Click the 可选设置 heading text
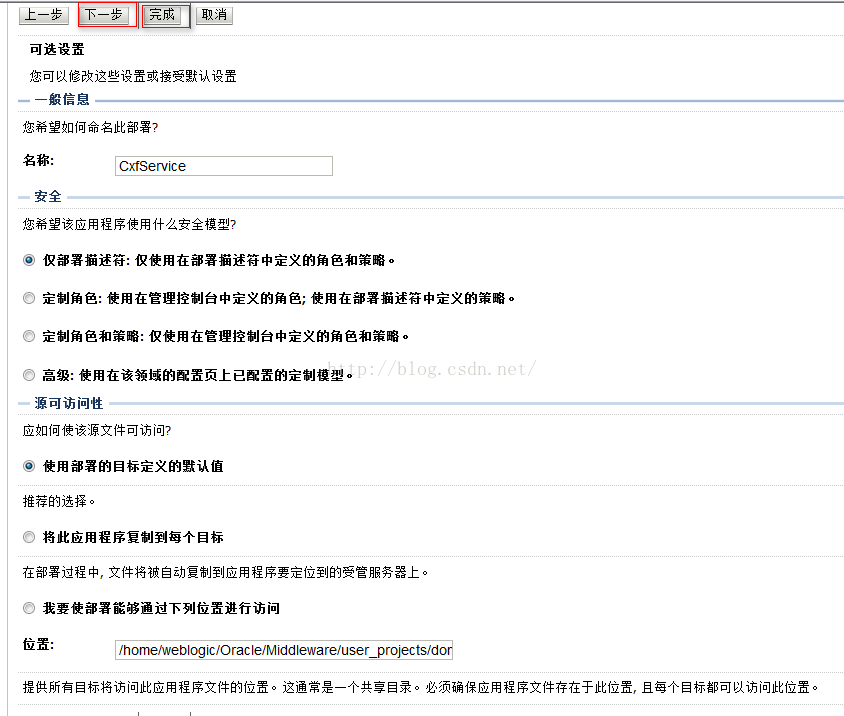 click(57, 50)
